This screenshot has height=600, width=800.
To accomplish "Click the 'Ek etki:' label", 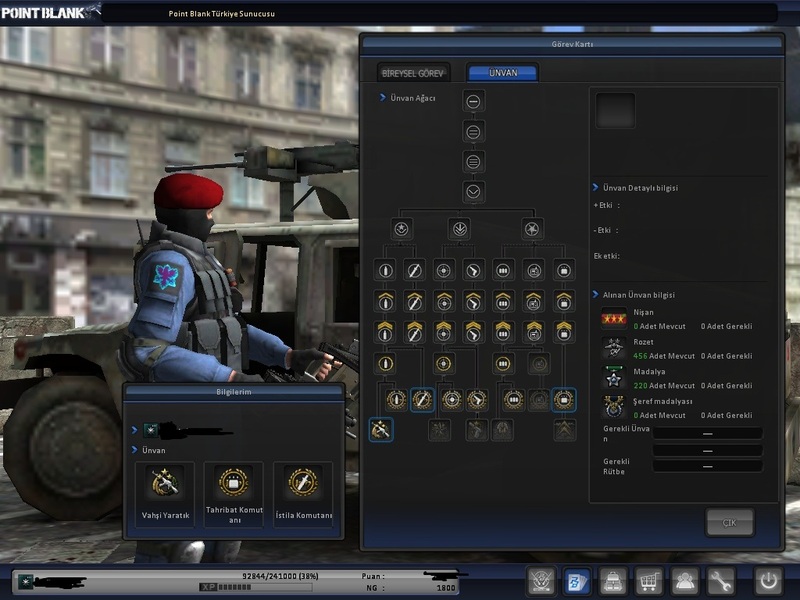I will tap(607, 256).
